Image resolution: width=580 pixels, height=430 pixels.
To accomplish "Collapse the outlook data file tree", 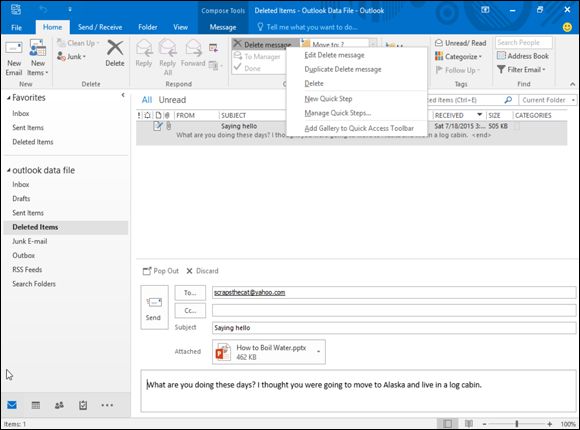I will coord(9,170).
